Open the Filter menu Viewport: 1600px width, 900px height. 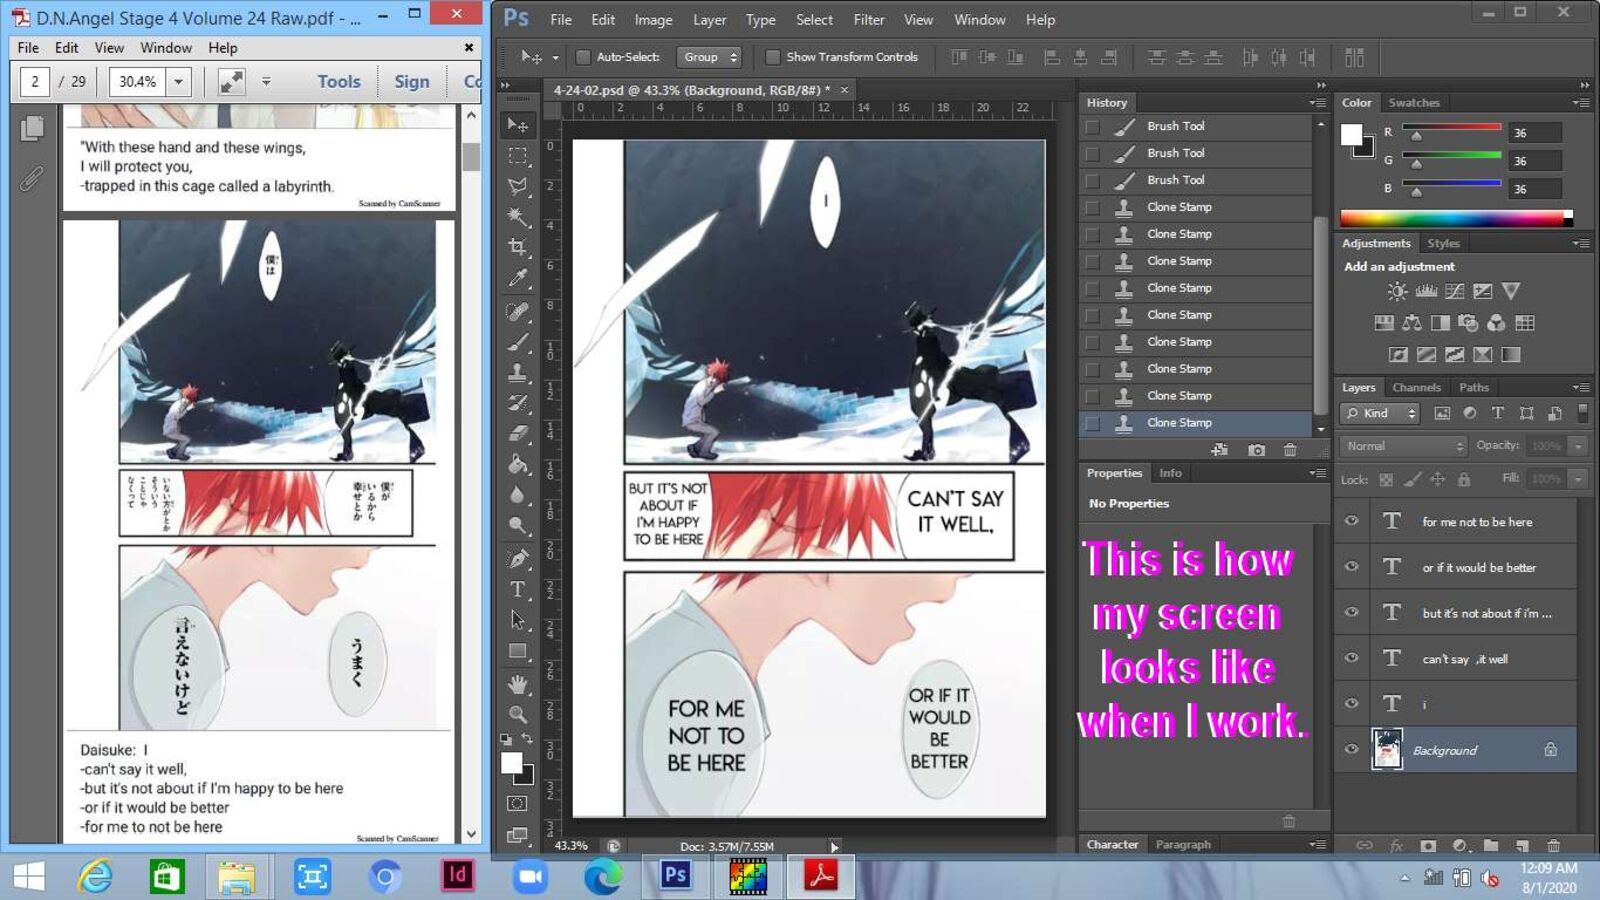(868, 19)
